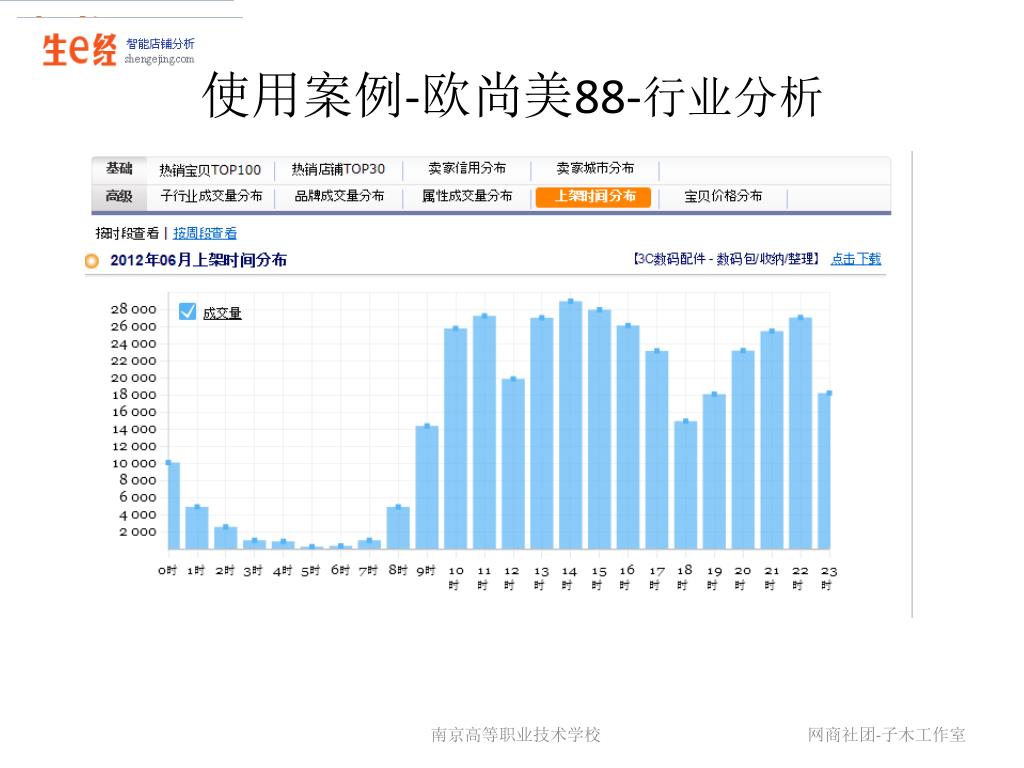This screenshot has width=1024, height=768.
Task: Click the 22时 bar in chart
Action: click(x=800, y=433)
